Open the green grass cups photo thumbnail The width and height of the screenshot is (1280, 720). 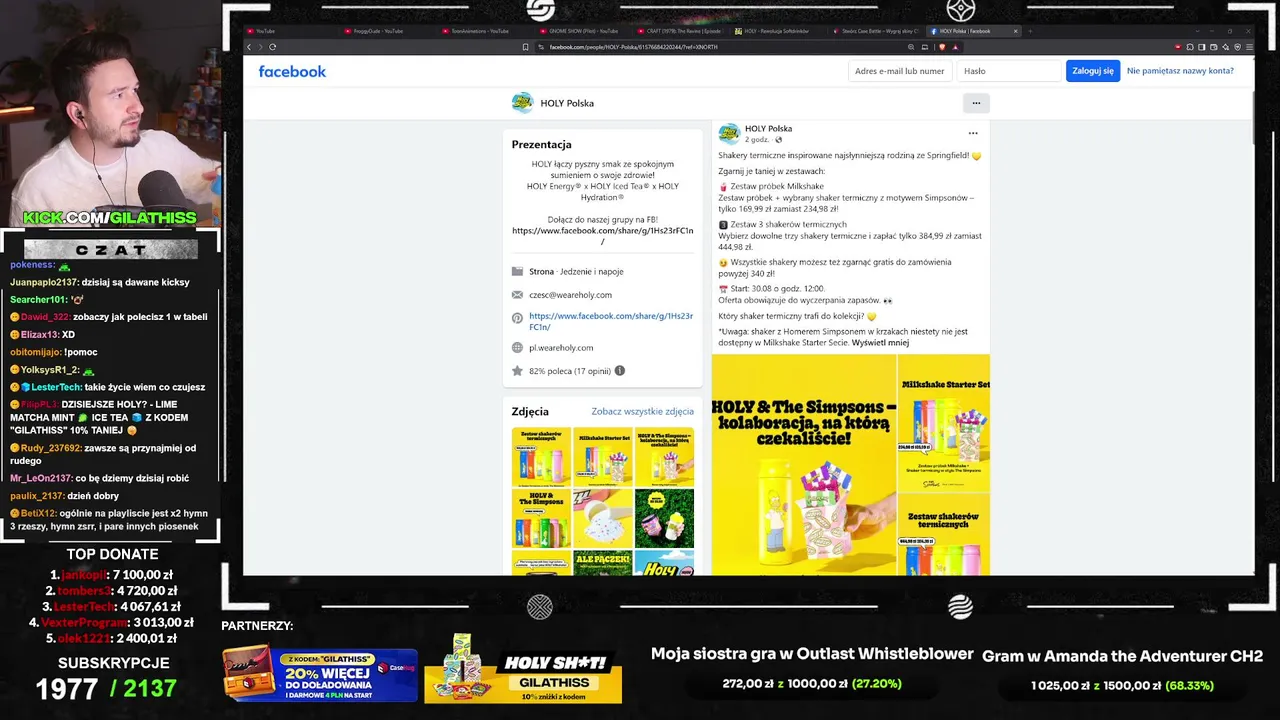665,518
